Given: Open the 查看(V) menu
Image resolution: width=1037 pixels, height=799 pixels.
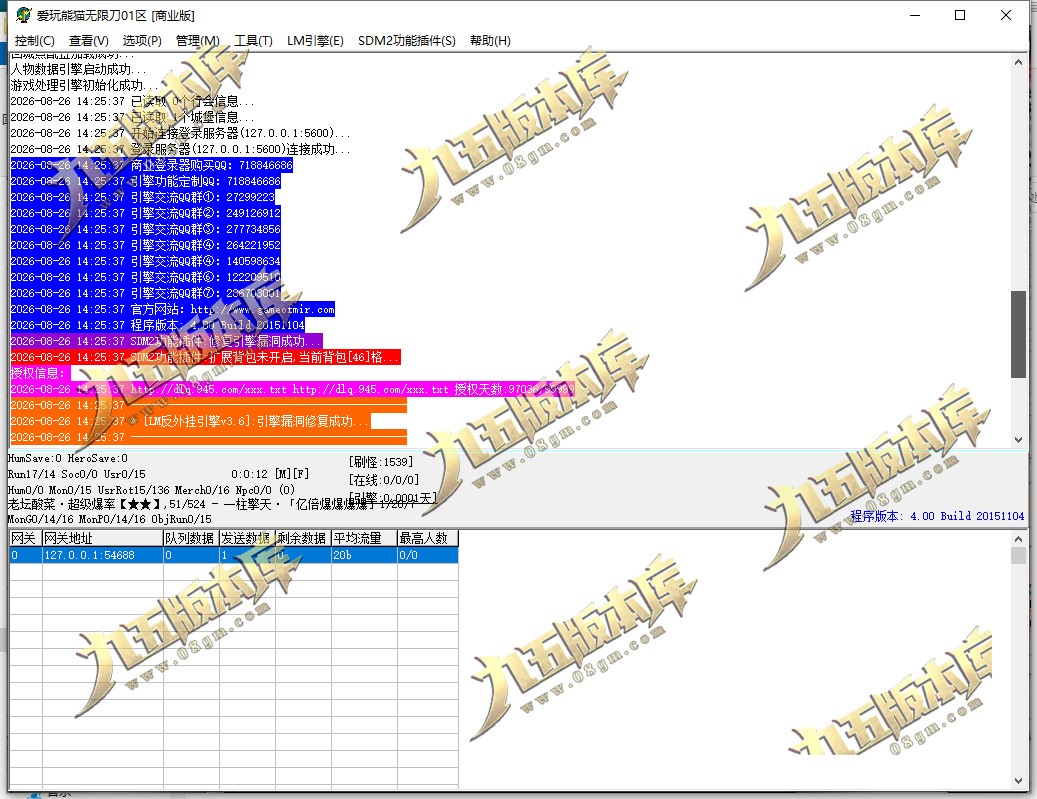Looking at the screenshot, I should click(89, 41).
